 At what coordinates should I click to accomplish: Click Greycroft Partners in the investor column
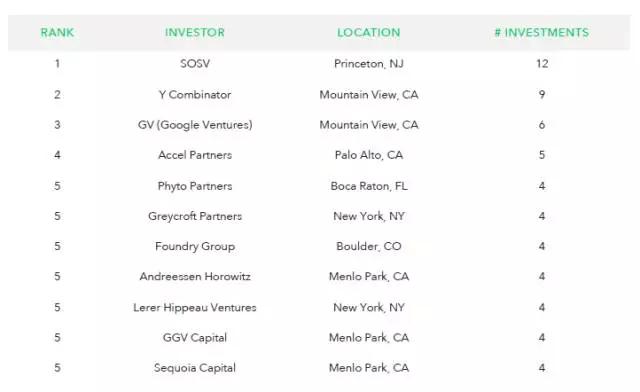point(195,216)
